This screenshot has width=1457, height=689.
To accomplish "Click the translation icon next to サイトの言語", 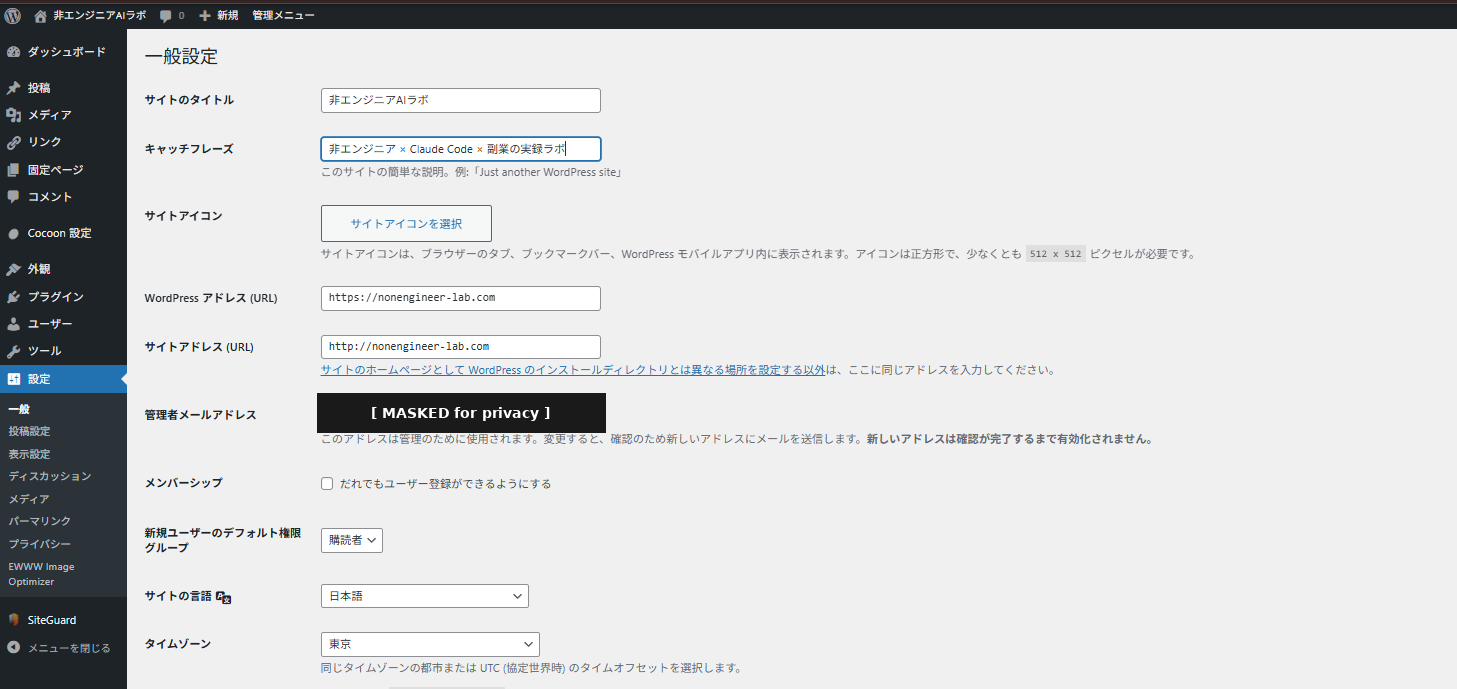I will coord(224,597).
